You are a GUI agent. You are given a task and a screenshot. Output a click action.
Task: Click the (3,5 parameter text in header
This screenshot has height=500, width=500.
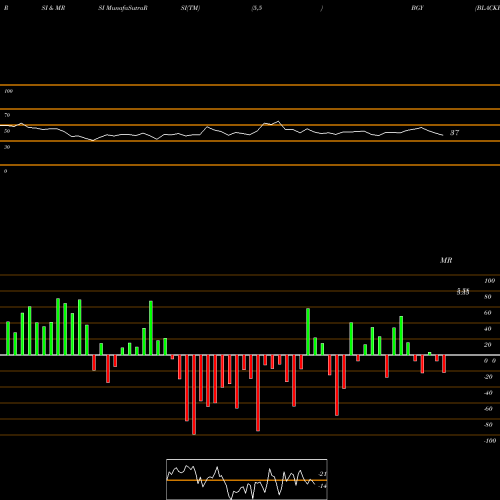(257, 8)
